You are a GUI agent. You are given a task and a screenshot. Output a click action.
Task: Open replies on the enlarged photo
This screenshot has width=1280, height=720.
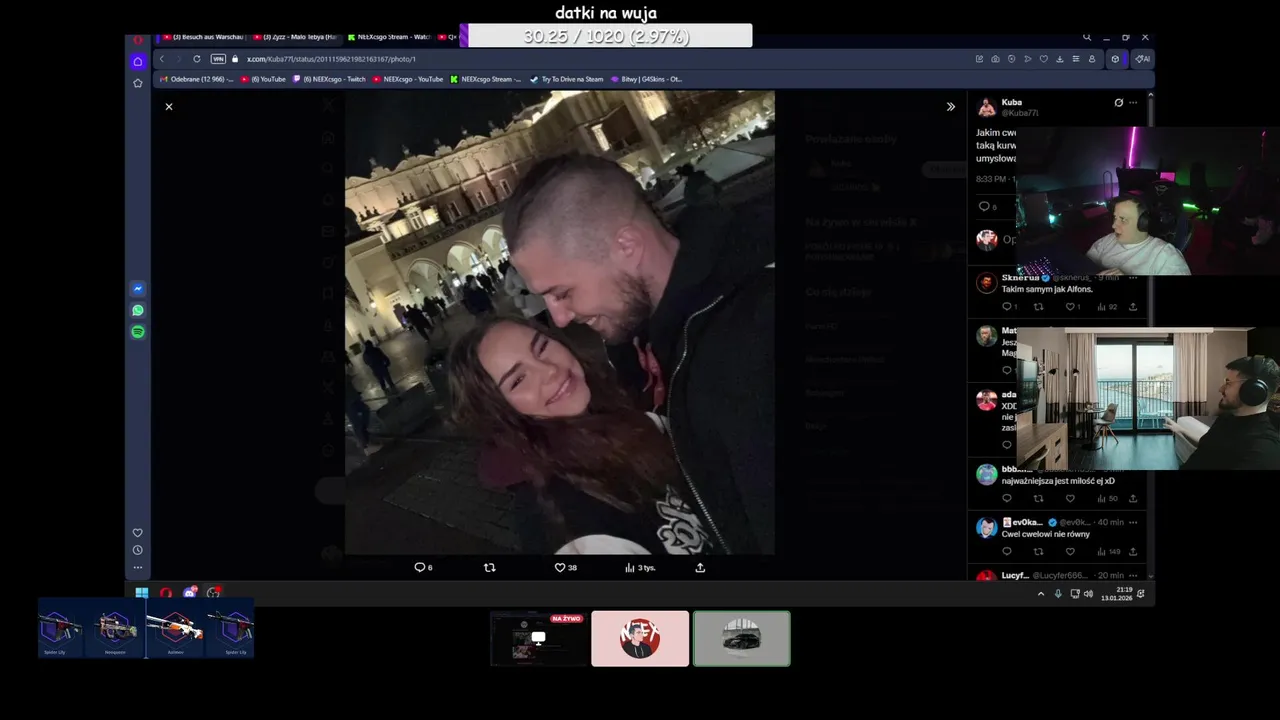point(423,567)
